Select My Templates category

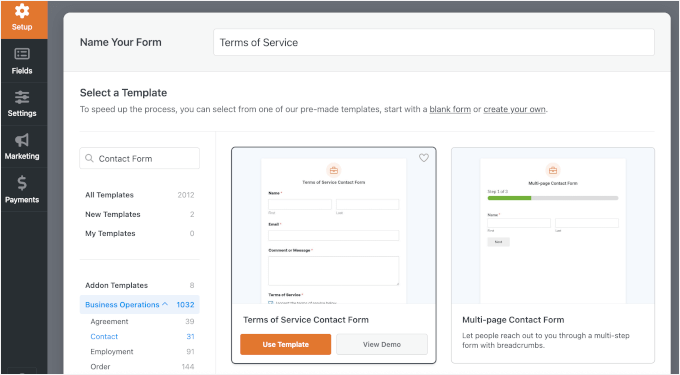[x=140, y=233]
